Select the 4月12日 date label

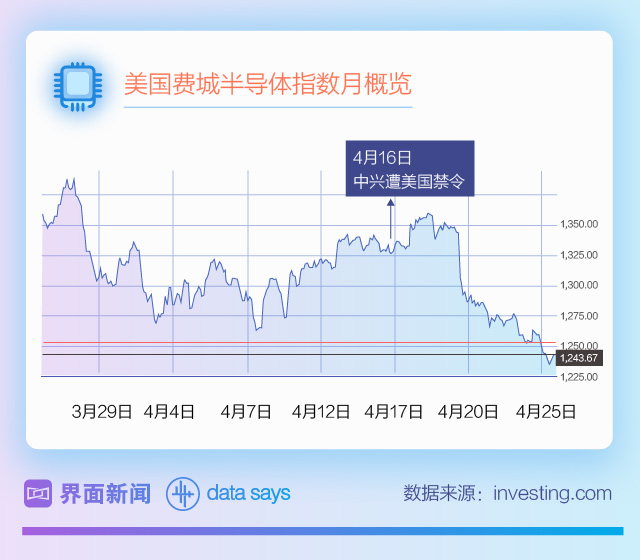pyautogui.click(x=321, y=411)
